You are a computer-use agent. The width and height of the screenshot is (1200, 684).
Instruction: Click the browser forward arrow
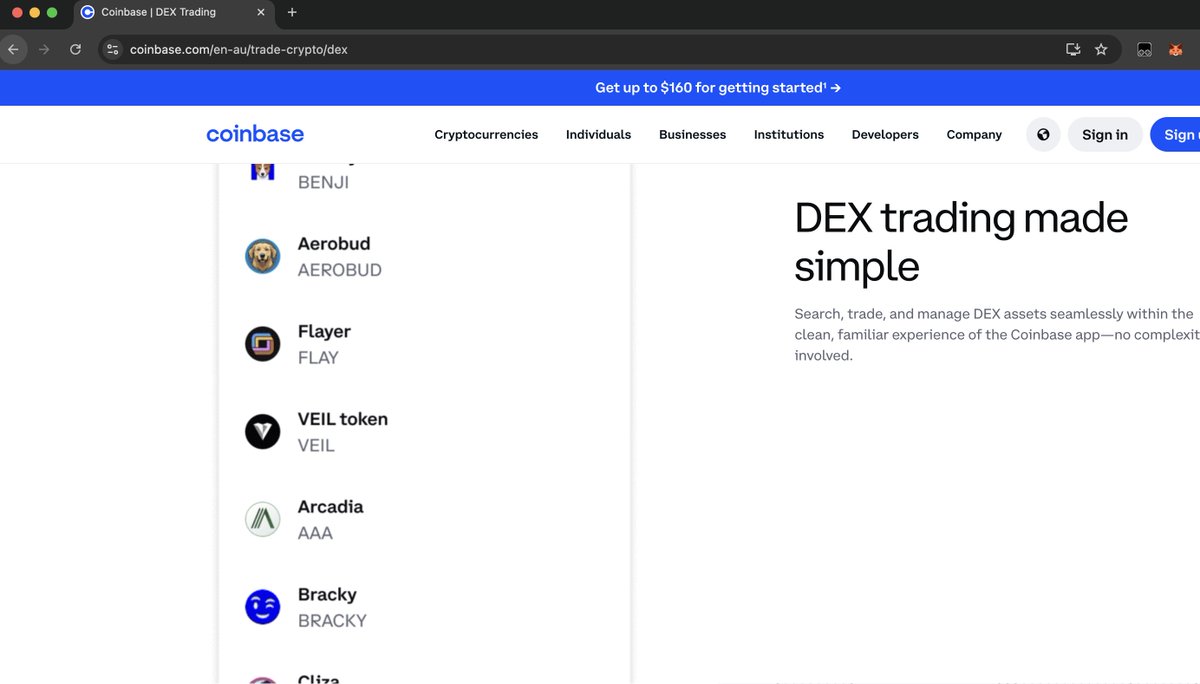(x=44, y=49)
